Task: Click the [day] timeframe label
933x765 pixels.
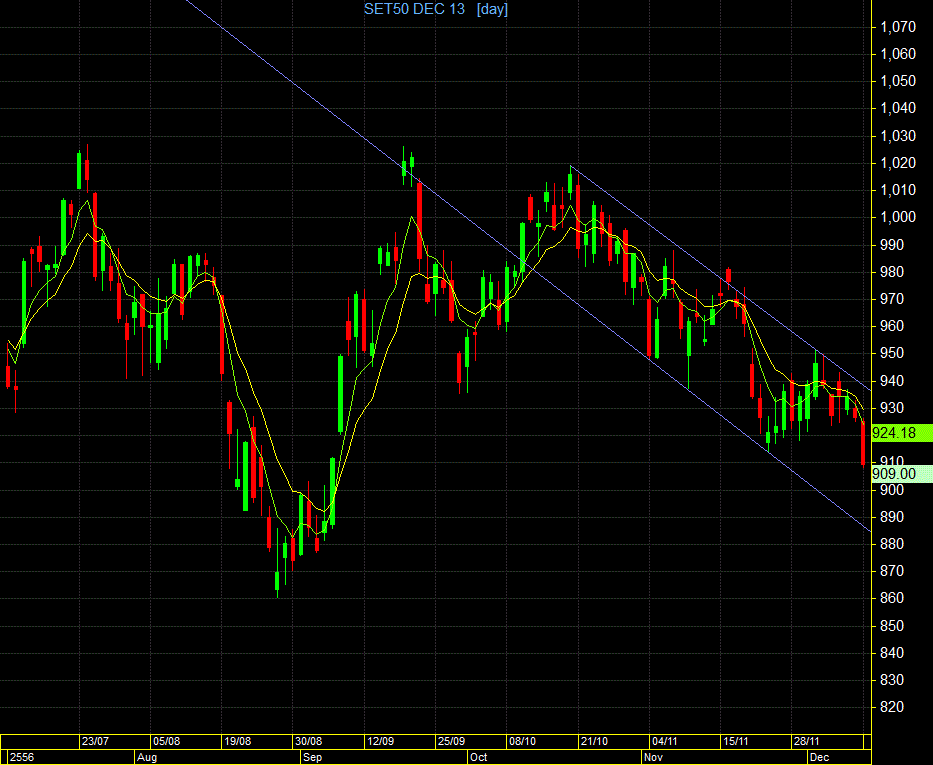Action: pos(492,9)
